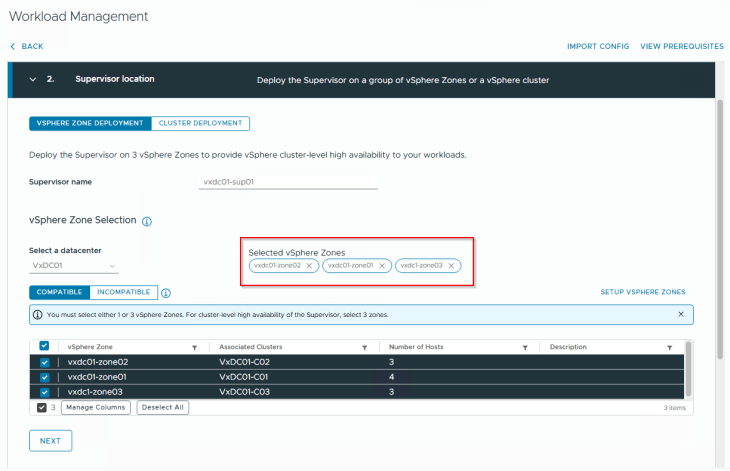Open the Select a datacenter dropdown
The width and height of the screenshot is (730, 471).
[x=75, y=267]
